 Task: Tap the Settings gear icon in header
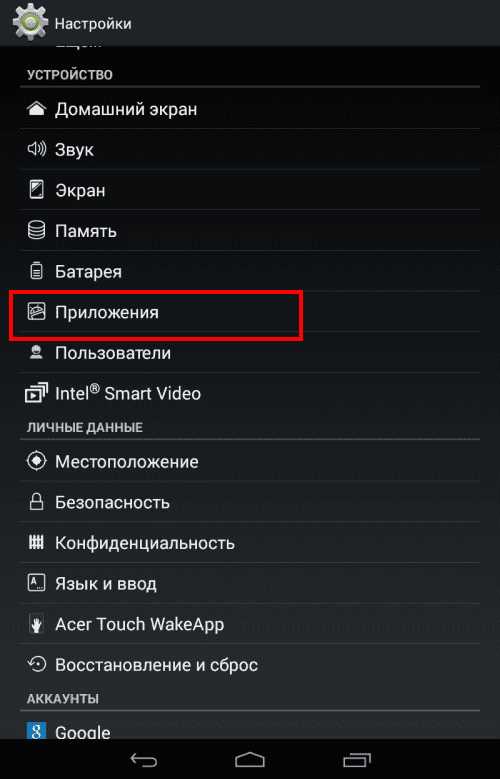[x=30, y=22]
